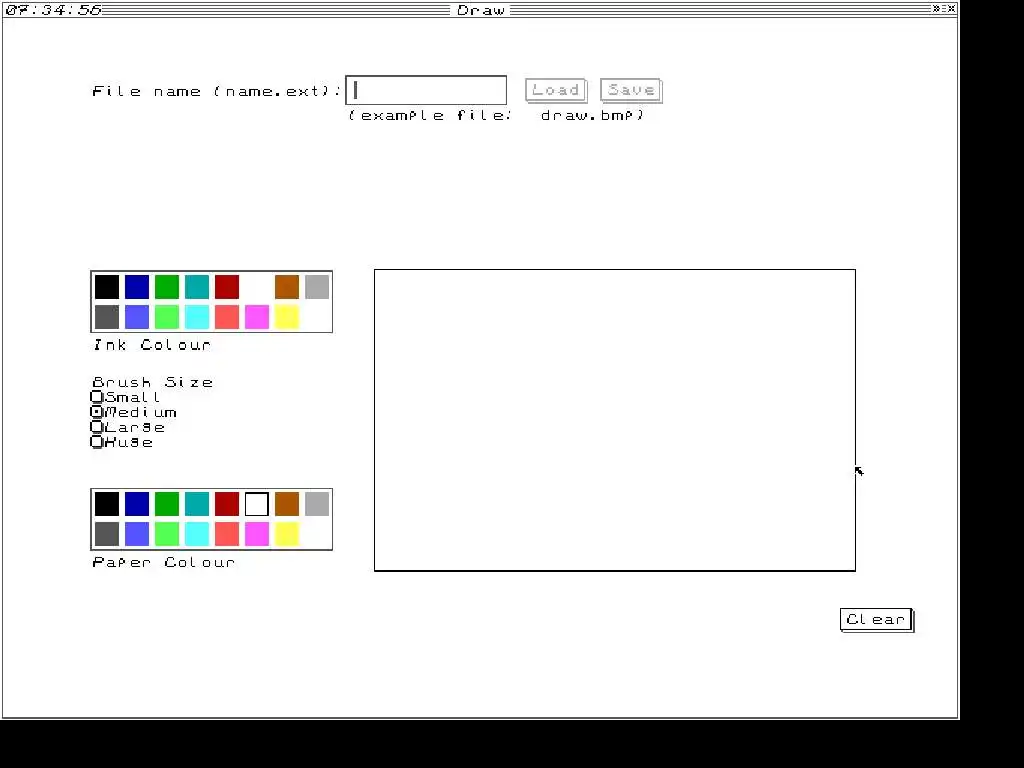This screenshot has height=768, width=1024.
Task: Pick teal in the Ink Colour palette
Action: tap(197, 287)
